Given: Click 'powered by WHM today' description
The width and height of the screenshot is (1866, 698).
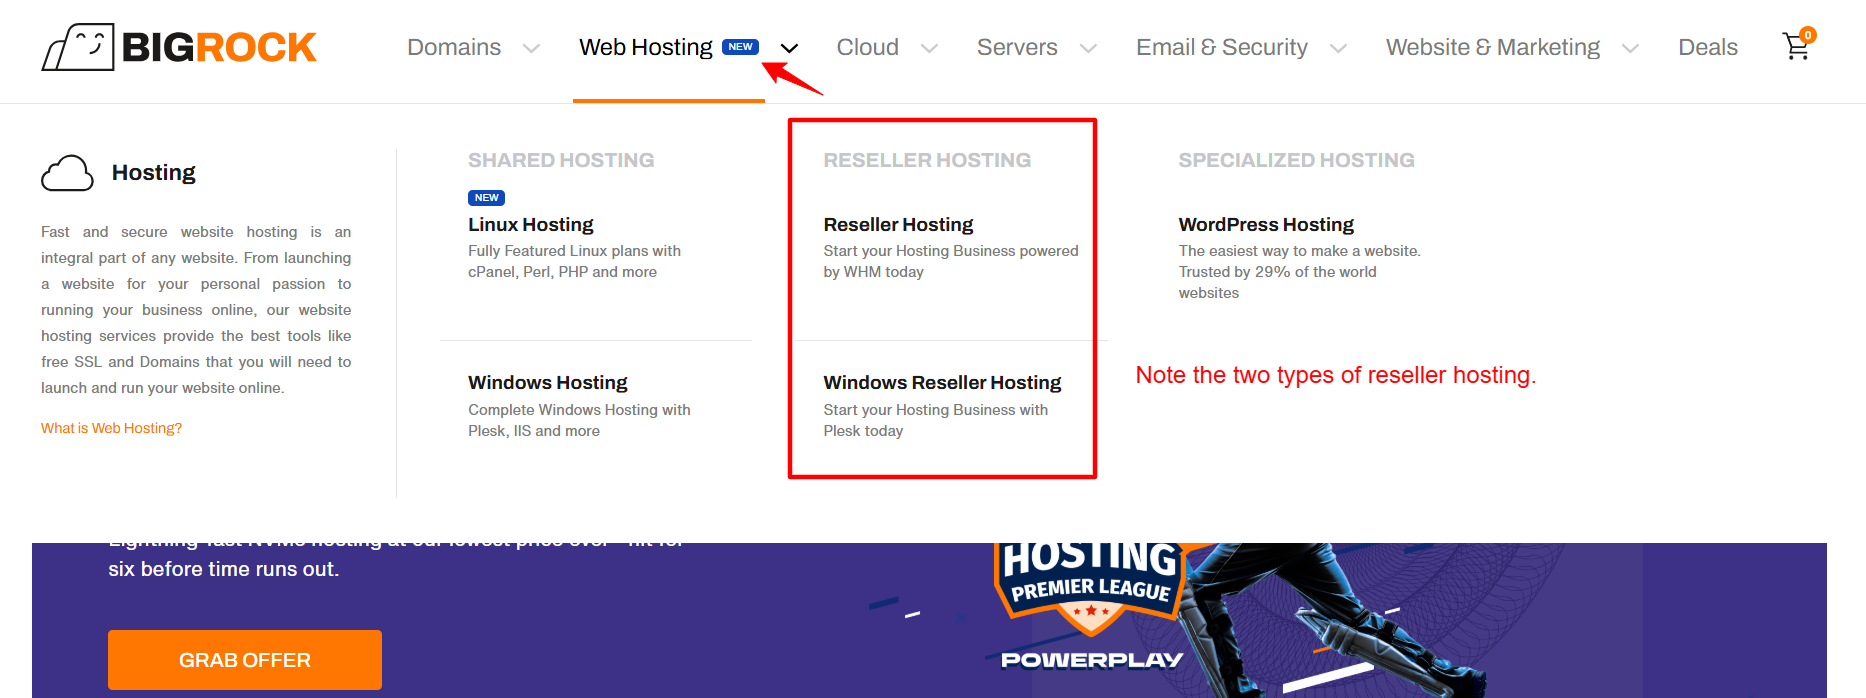Looking at the screenshot, I should [x=951, y=261].
